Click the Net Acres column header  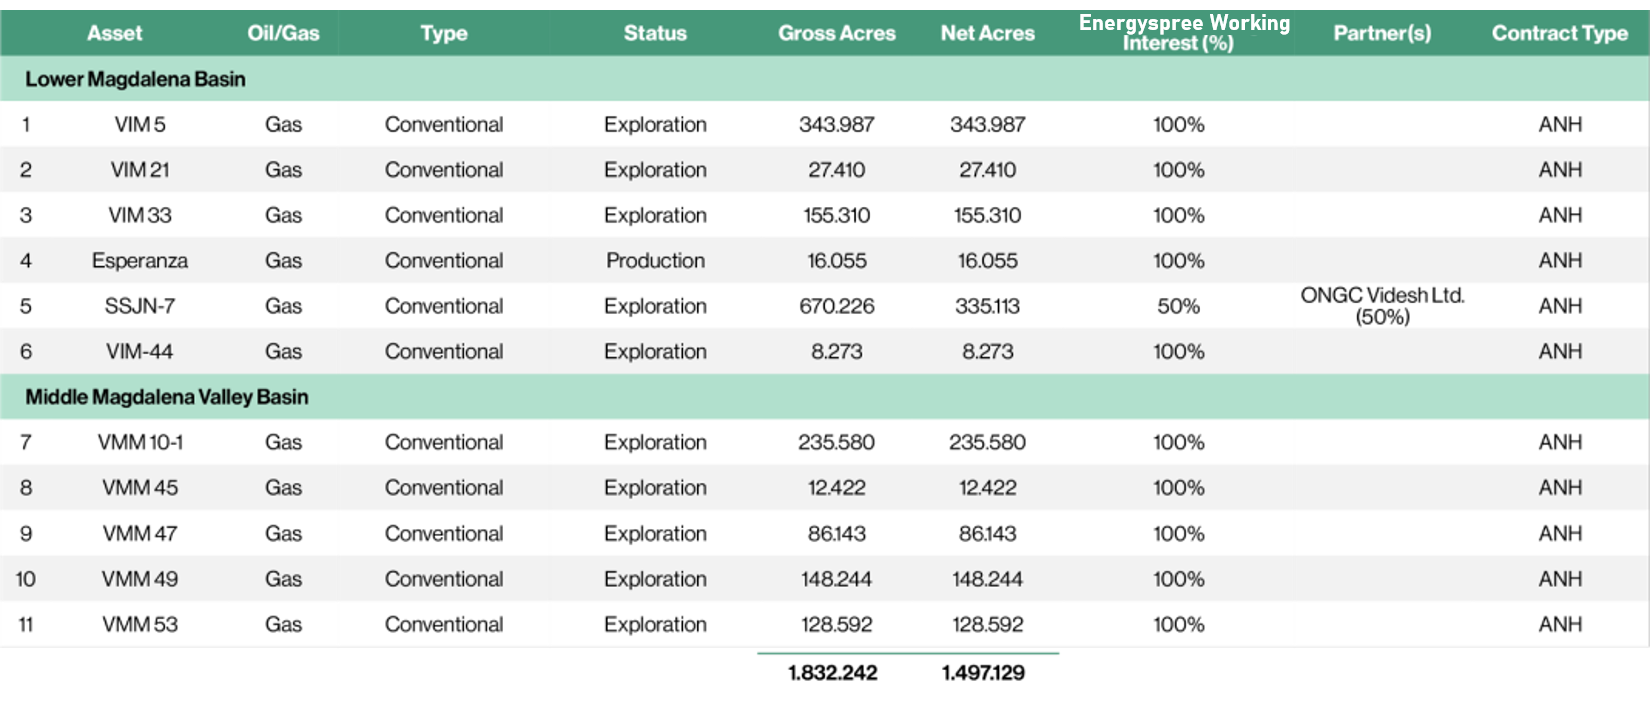coord(987,33)
